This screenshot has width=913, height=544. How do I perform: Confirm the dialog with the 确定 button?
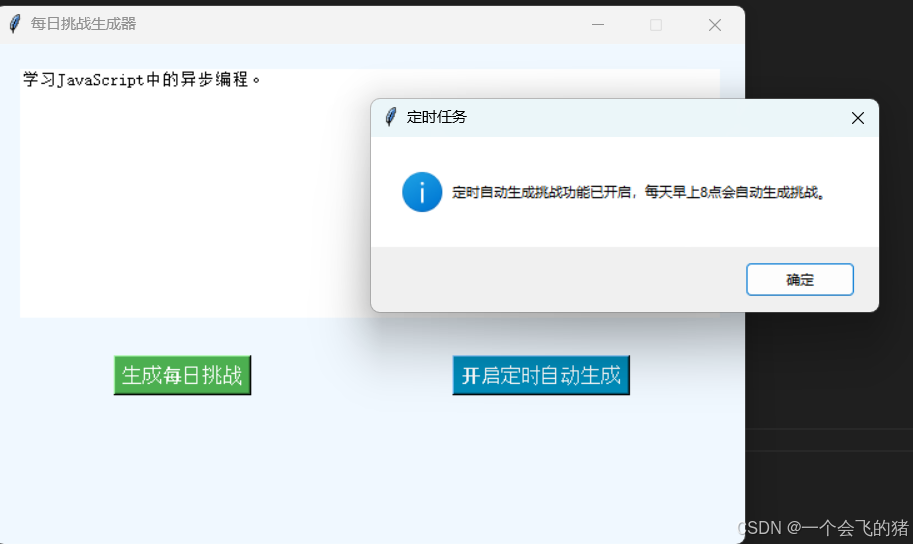(x=799, y=280)
